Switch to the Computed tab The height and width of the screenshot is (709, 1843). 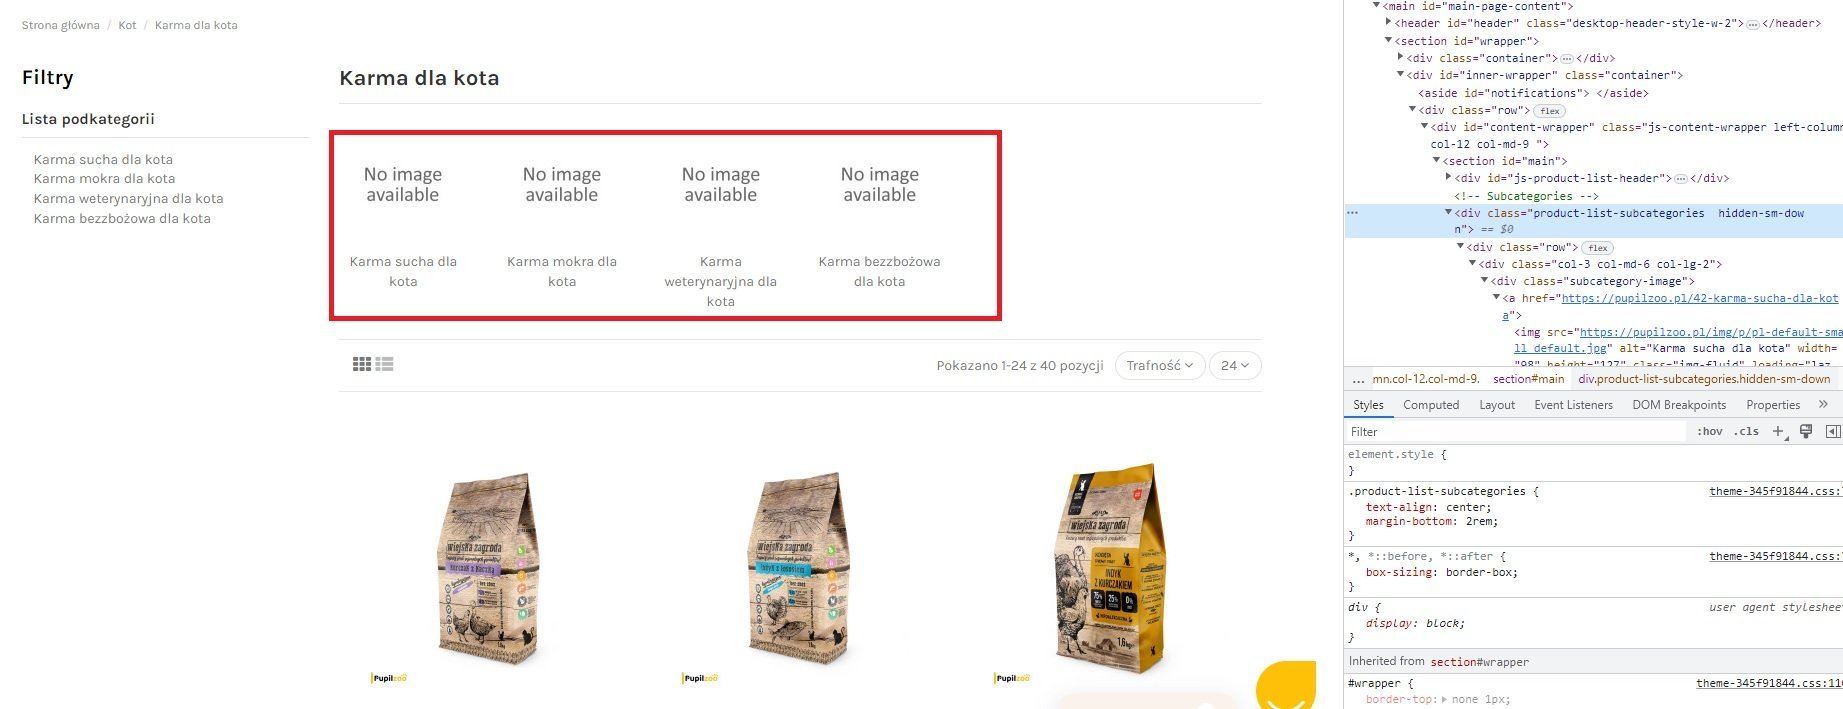pos(1431,405)
